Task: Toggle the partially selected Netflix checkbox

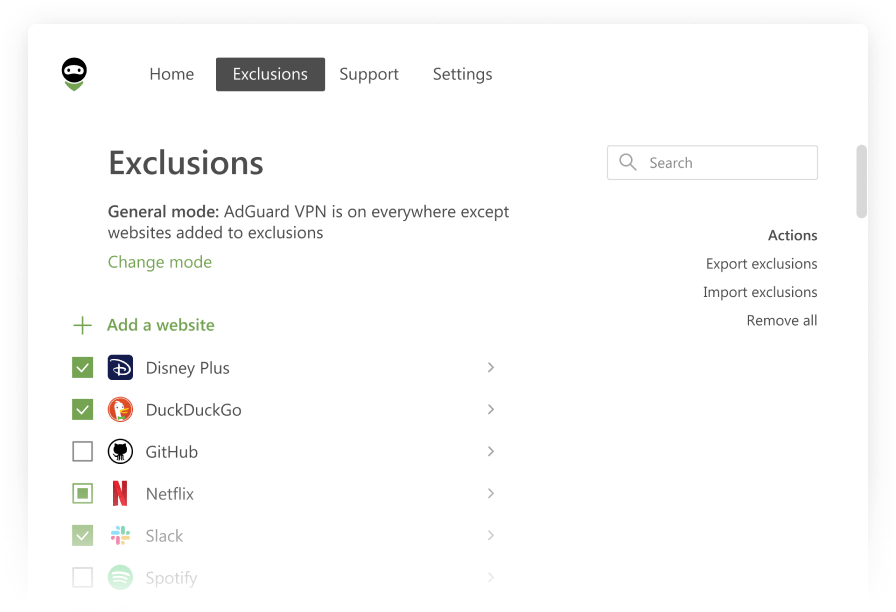Action: (83, 494)
